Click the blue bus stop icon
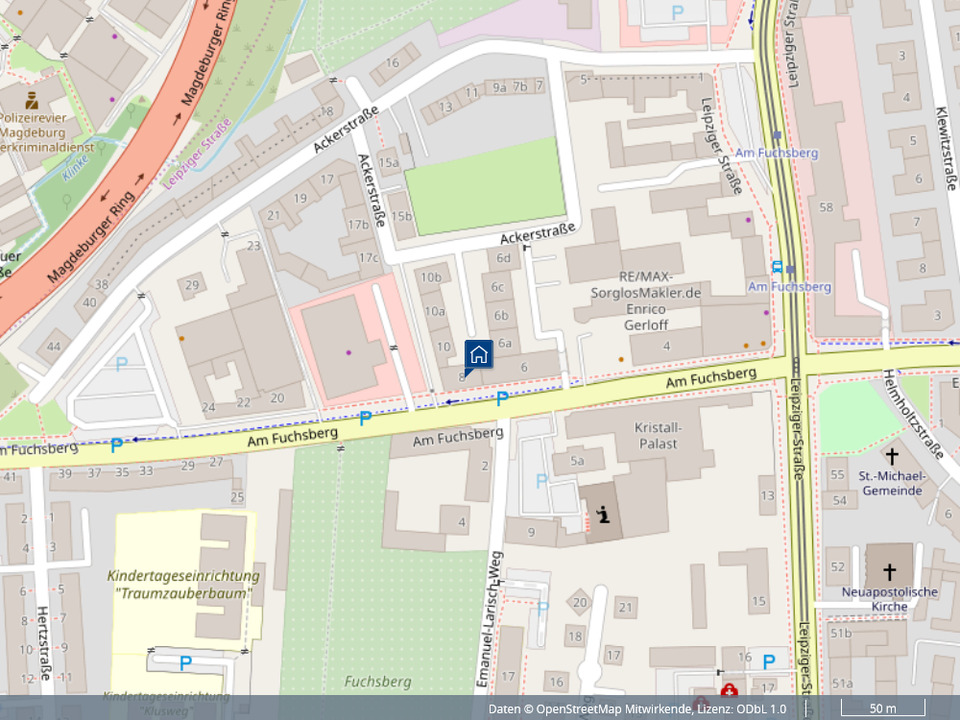960x720 pixels. click(x=777, y=267)
